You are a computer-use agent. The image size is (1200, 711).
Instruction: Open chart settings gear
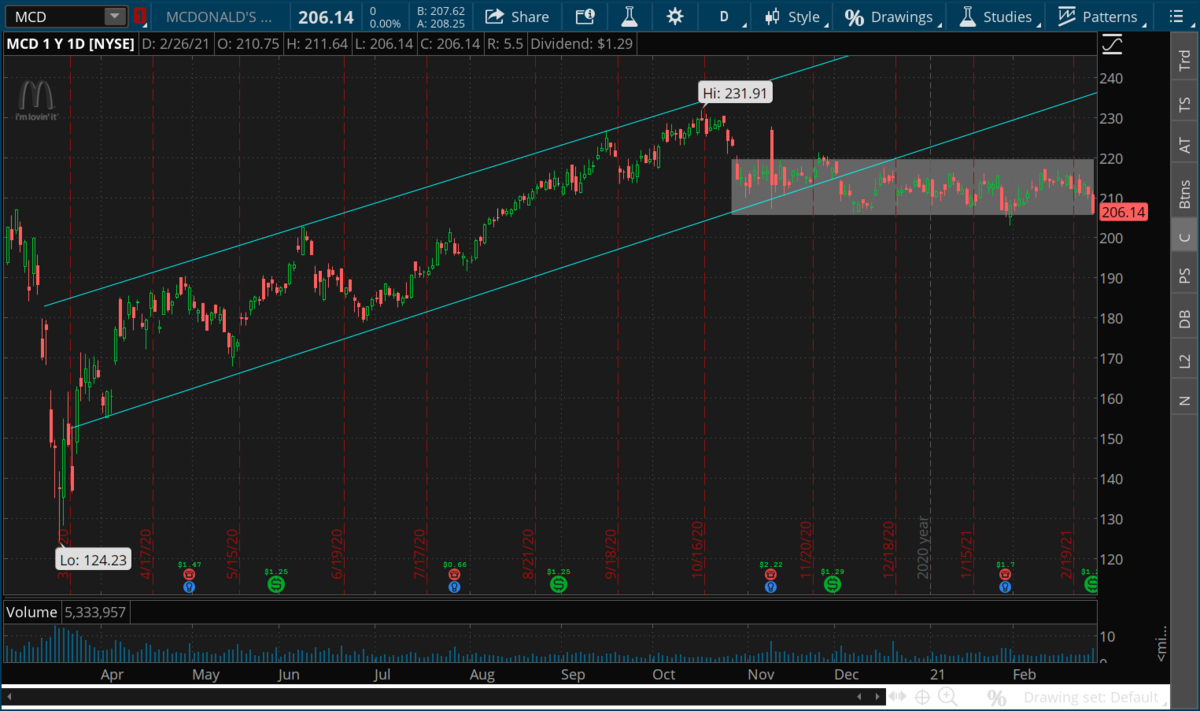(x=675, y=16)
